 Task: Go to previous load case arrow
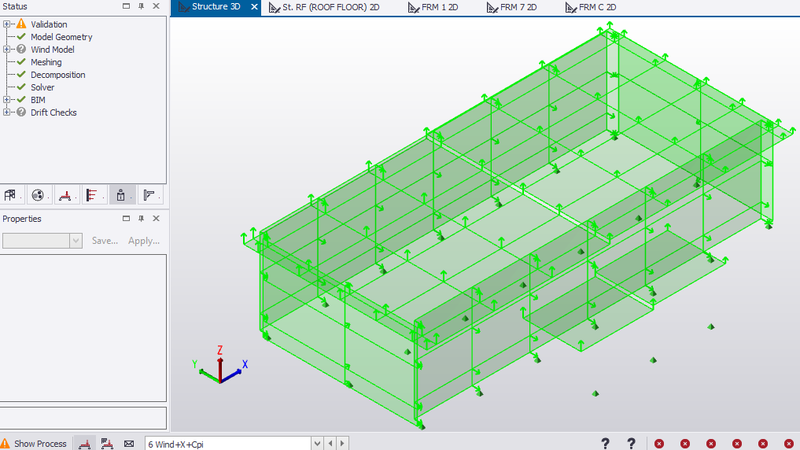tap(331, 444)
